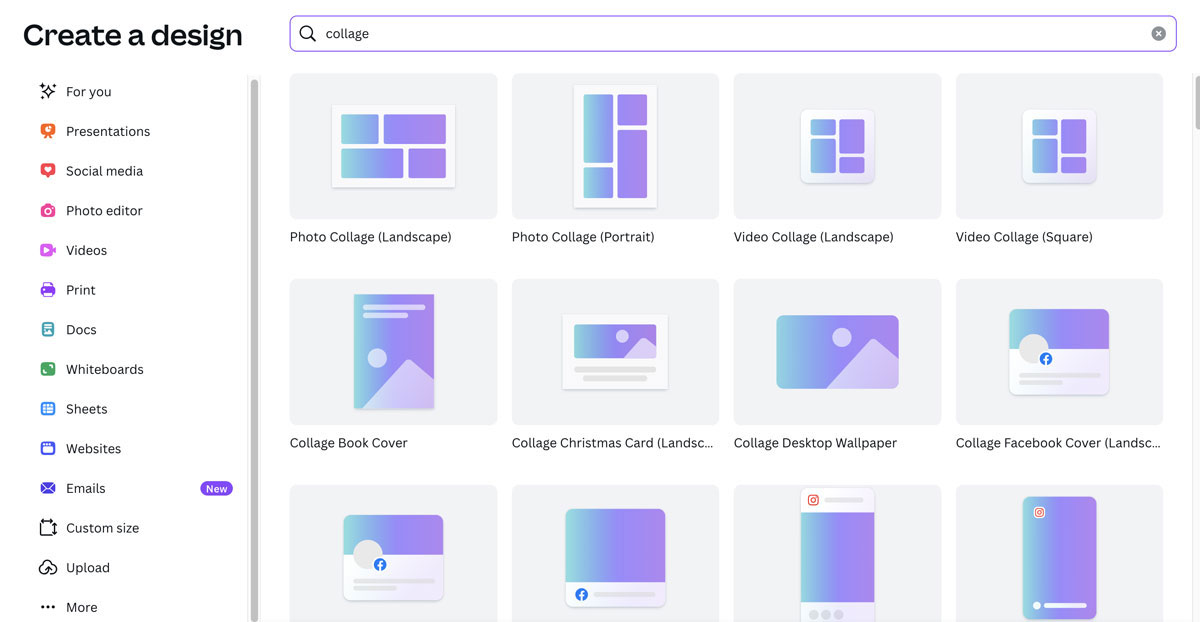Clear the collage search text
This screenshot has height=622, width=1200.
point(1158,34)
